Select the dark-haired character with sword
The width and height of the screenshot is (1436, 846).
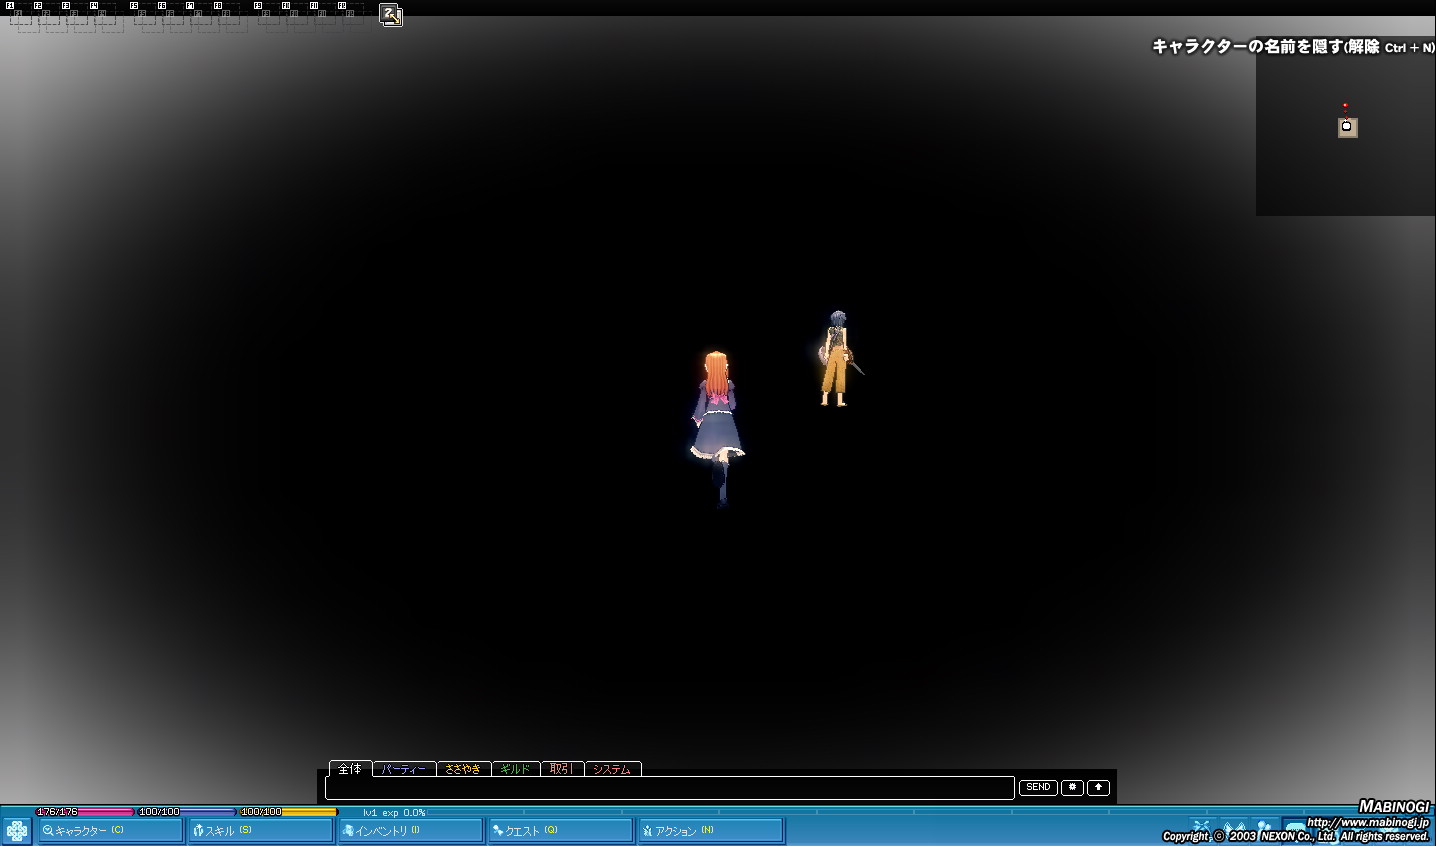pyautogui.click(x=838, y=358)
